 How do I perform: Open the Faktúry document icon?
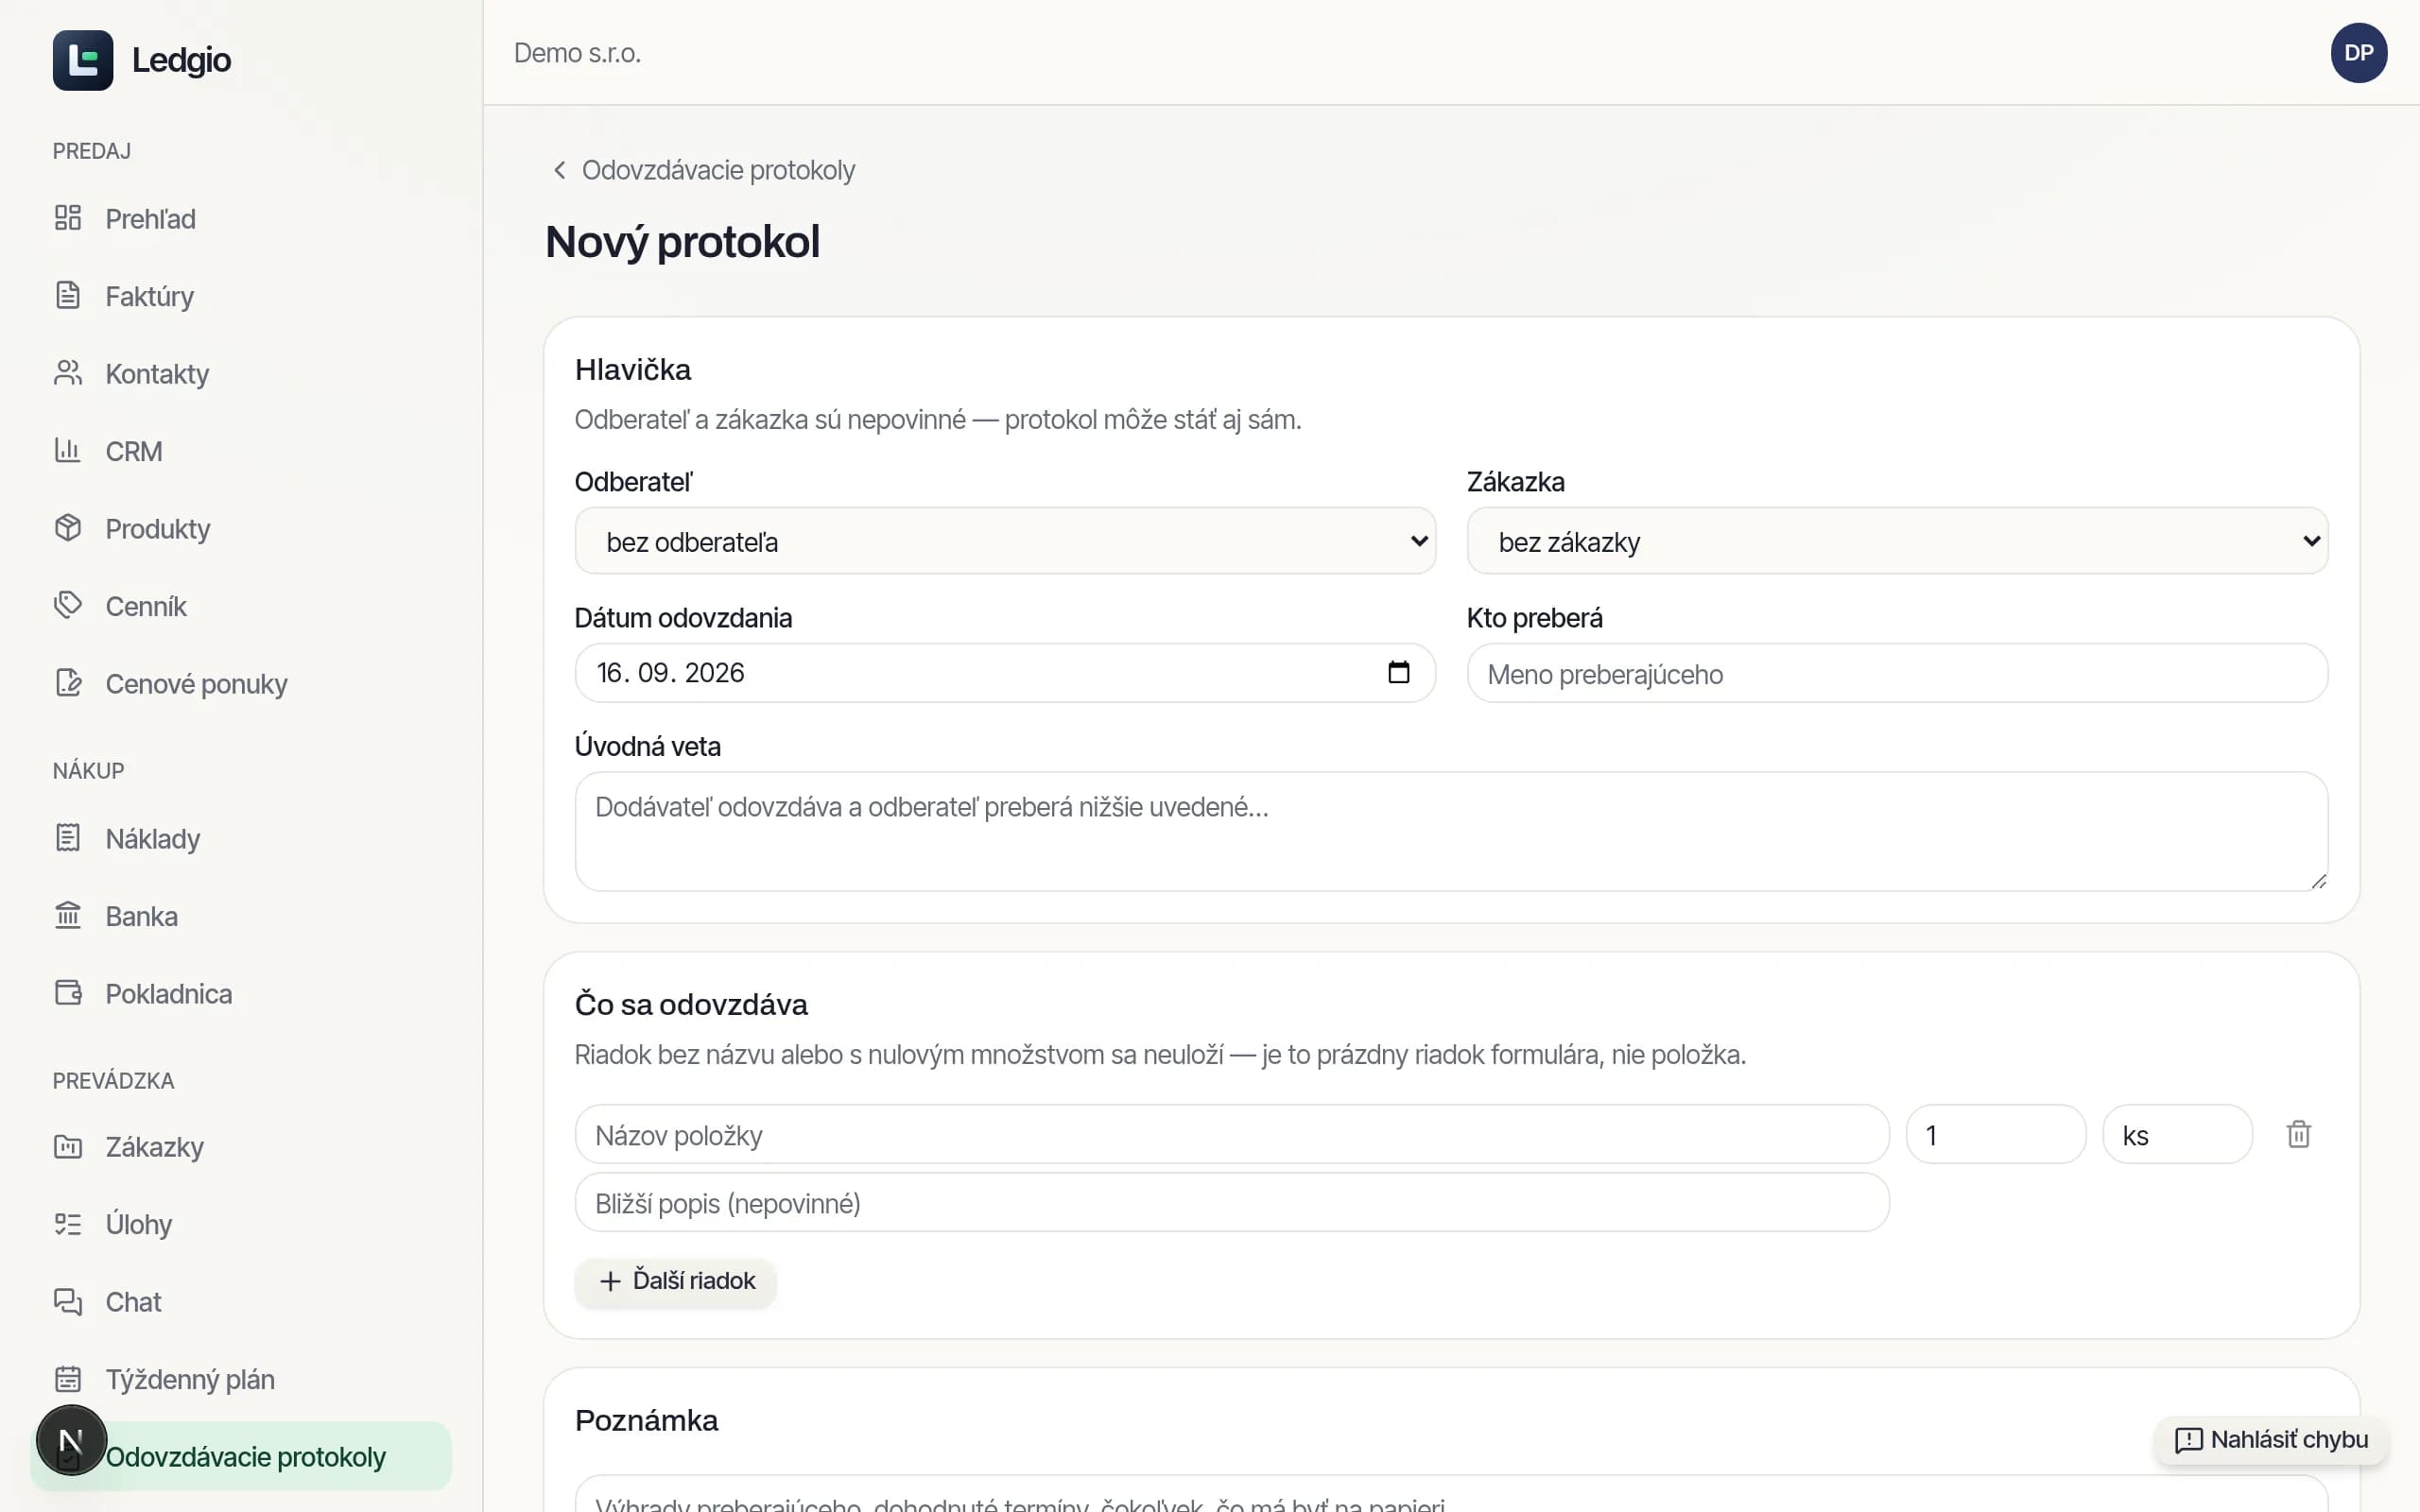68,295
